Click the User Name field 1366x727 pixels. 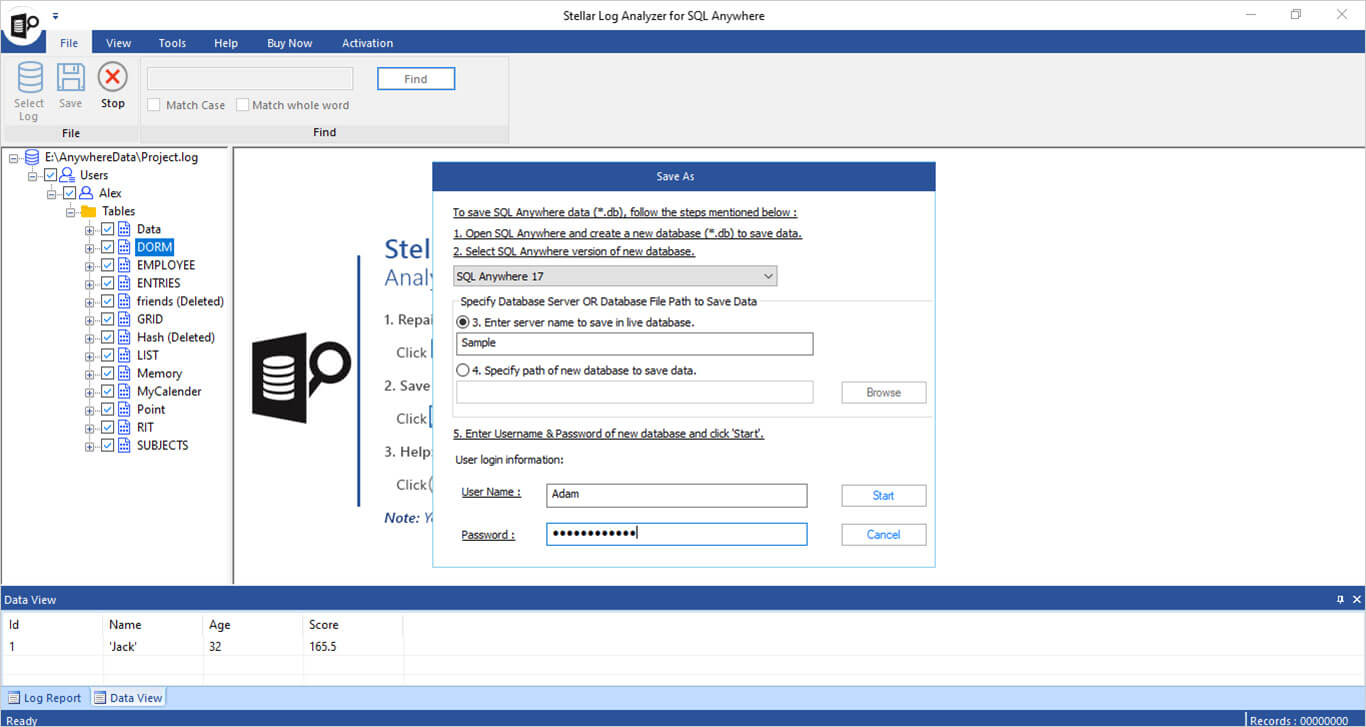point(677,495)
